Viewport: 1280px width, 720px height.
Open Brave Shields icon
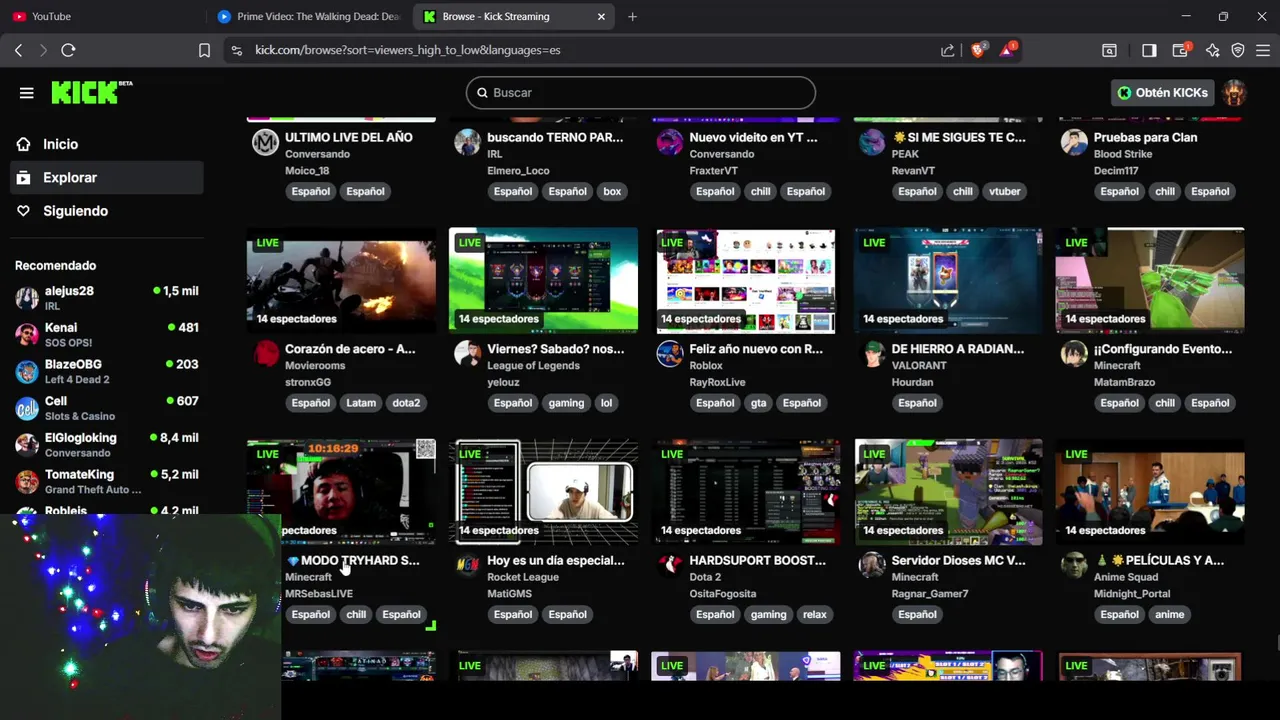(x=978, y=50)
